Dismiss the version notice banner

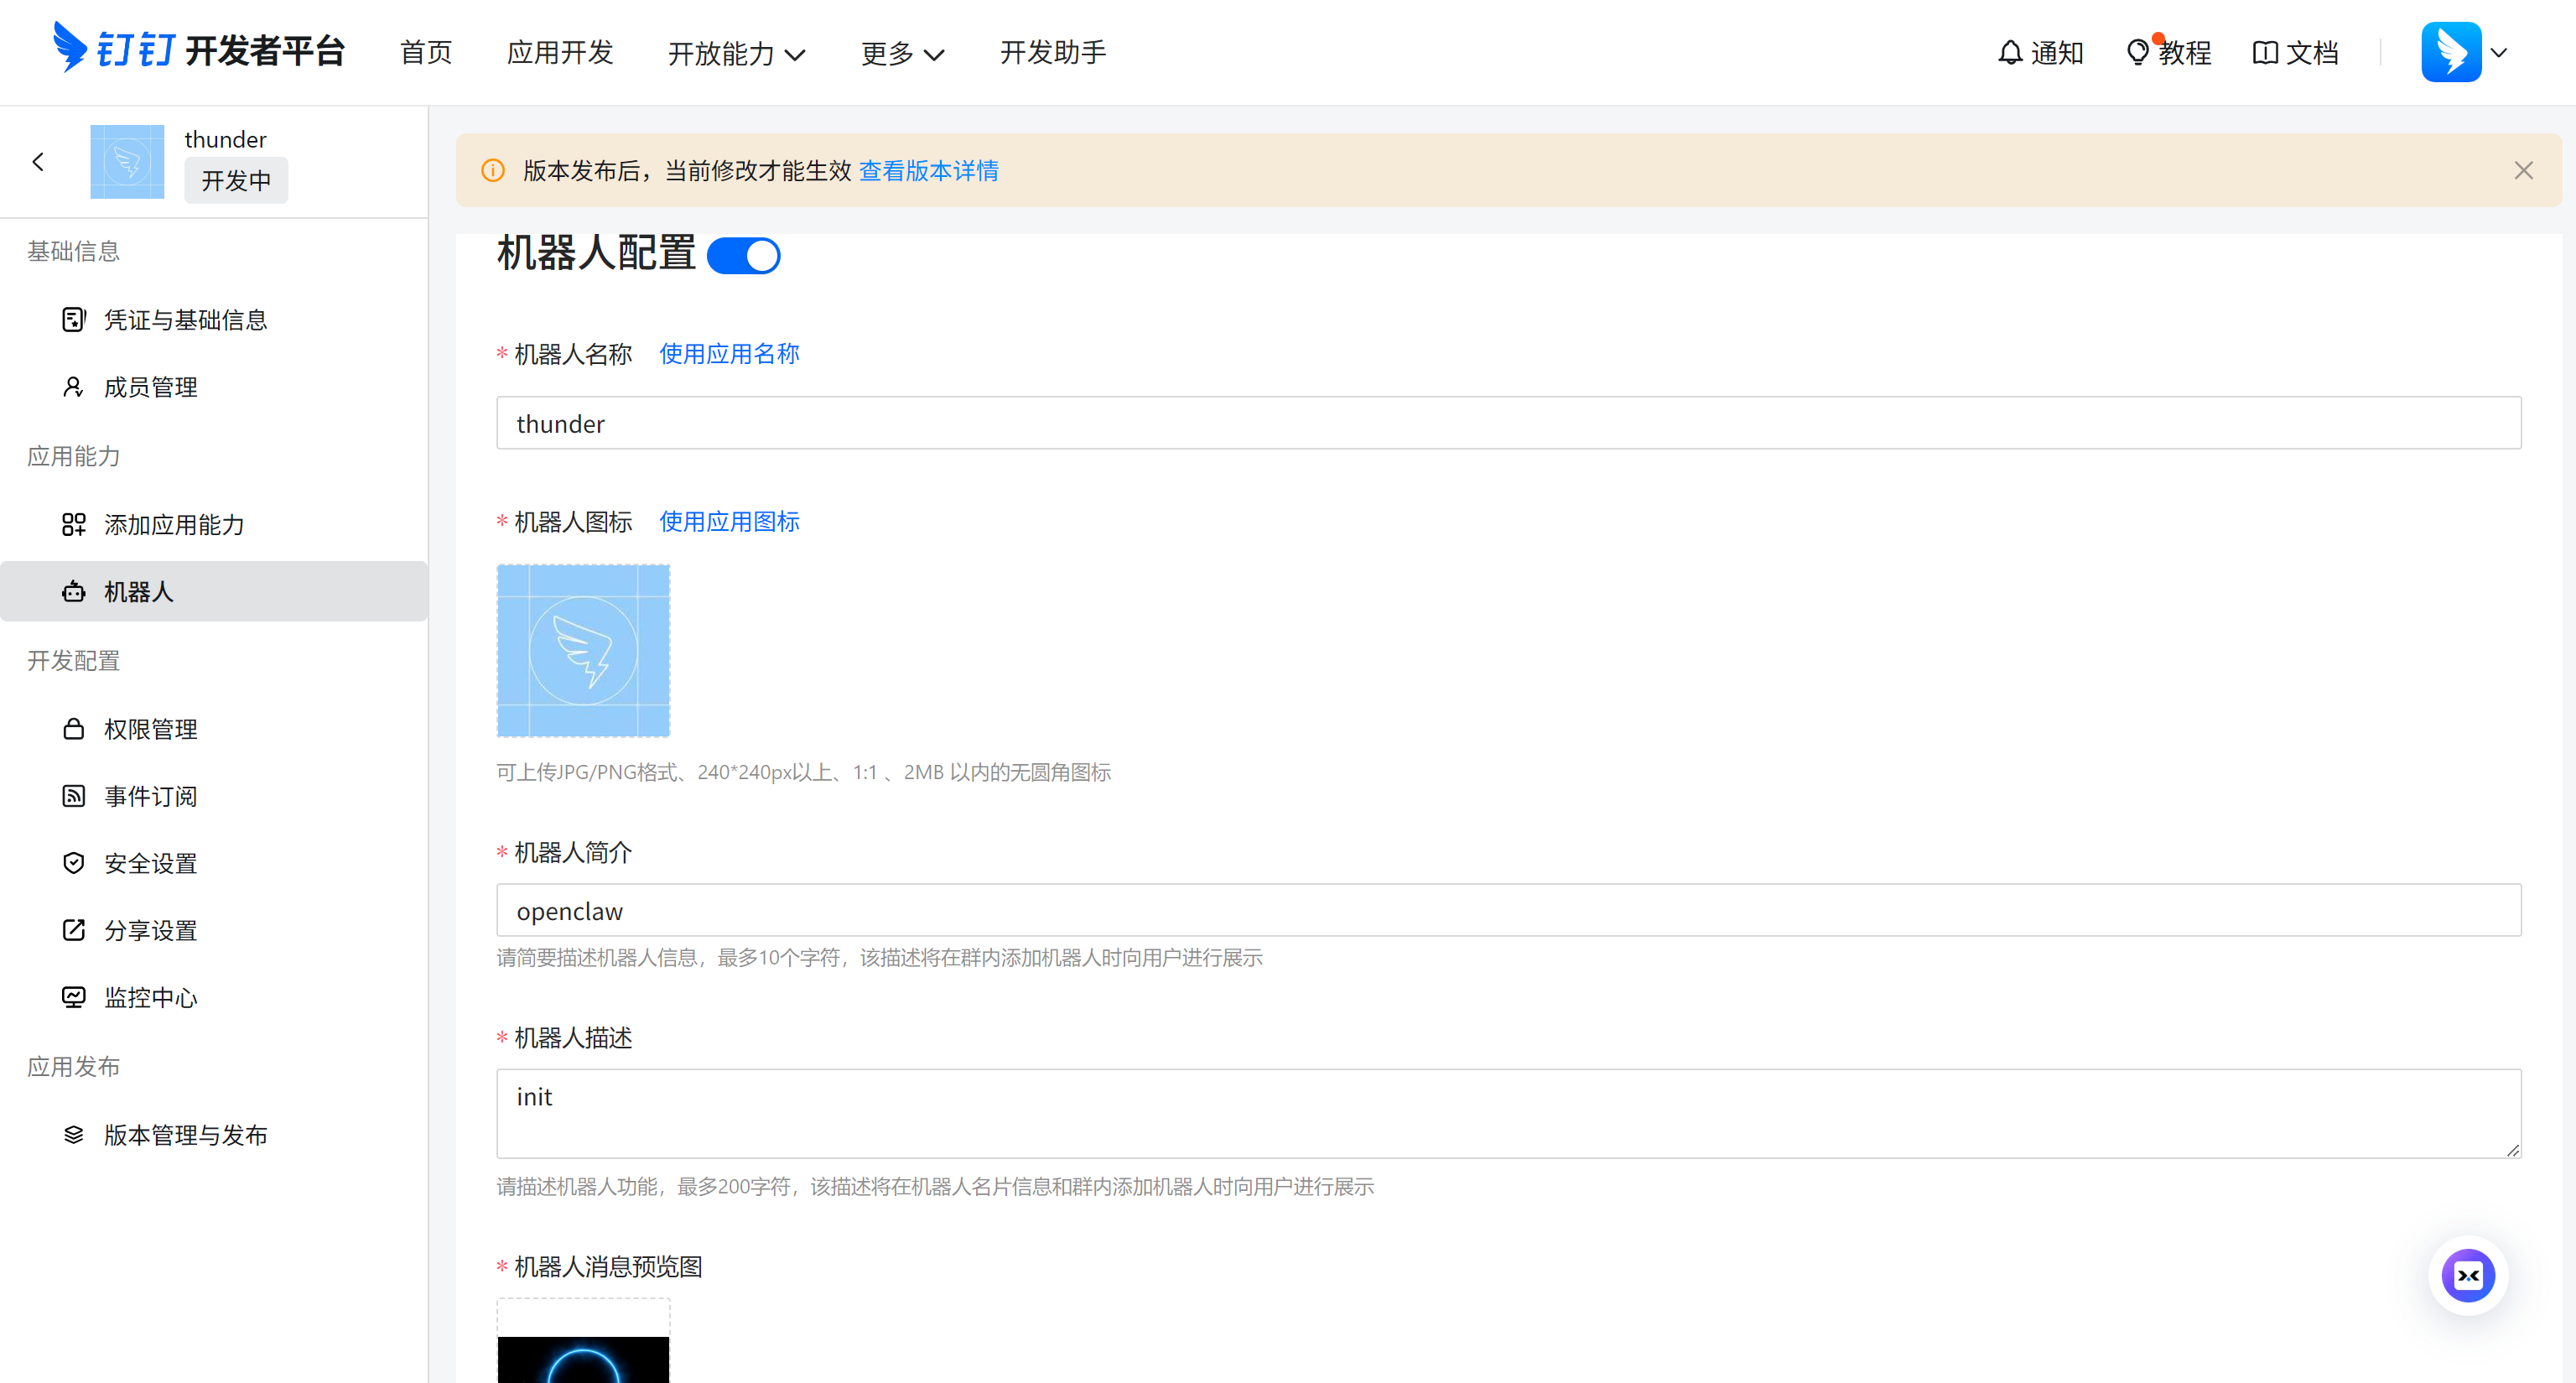tap(2523, 171)
